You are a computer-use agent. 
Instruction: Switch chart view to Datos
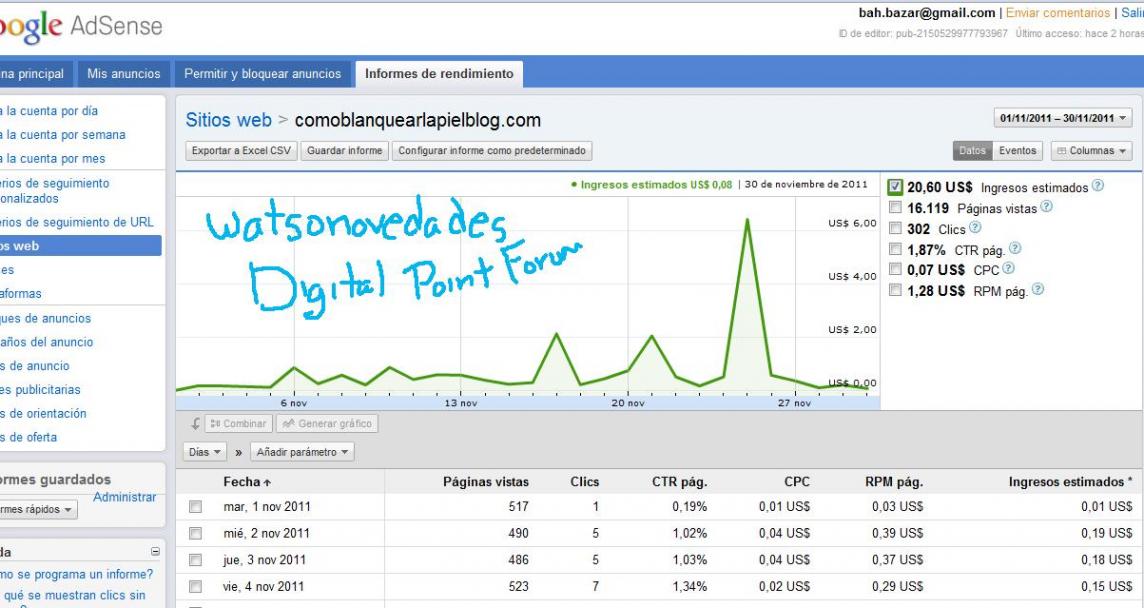point(972,150)
